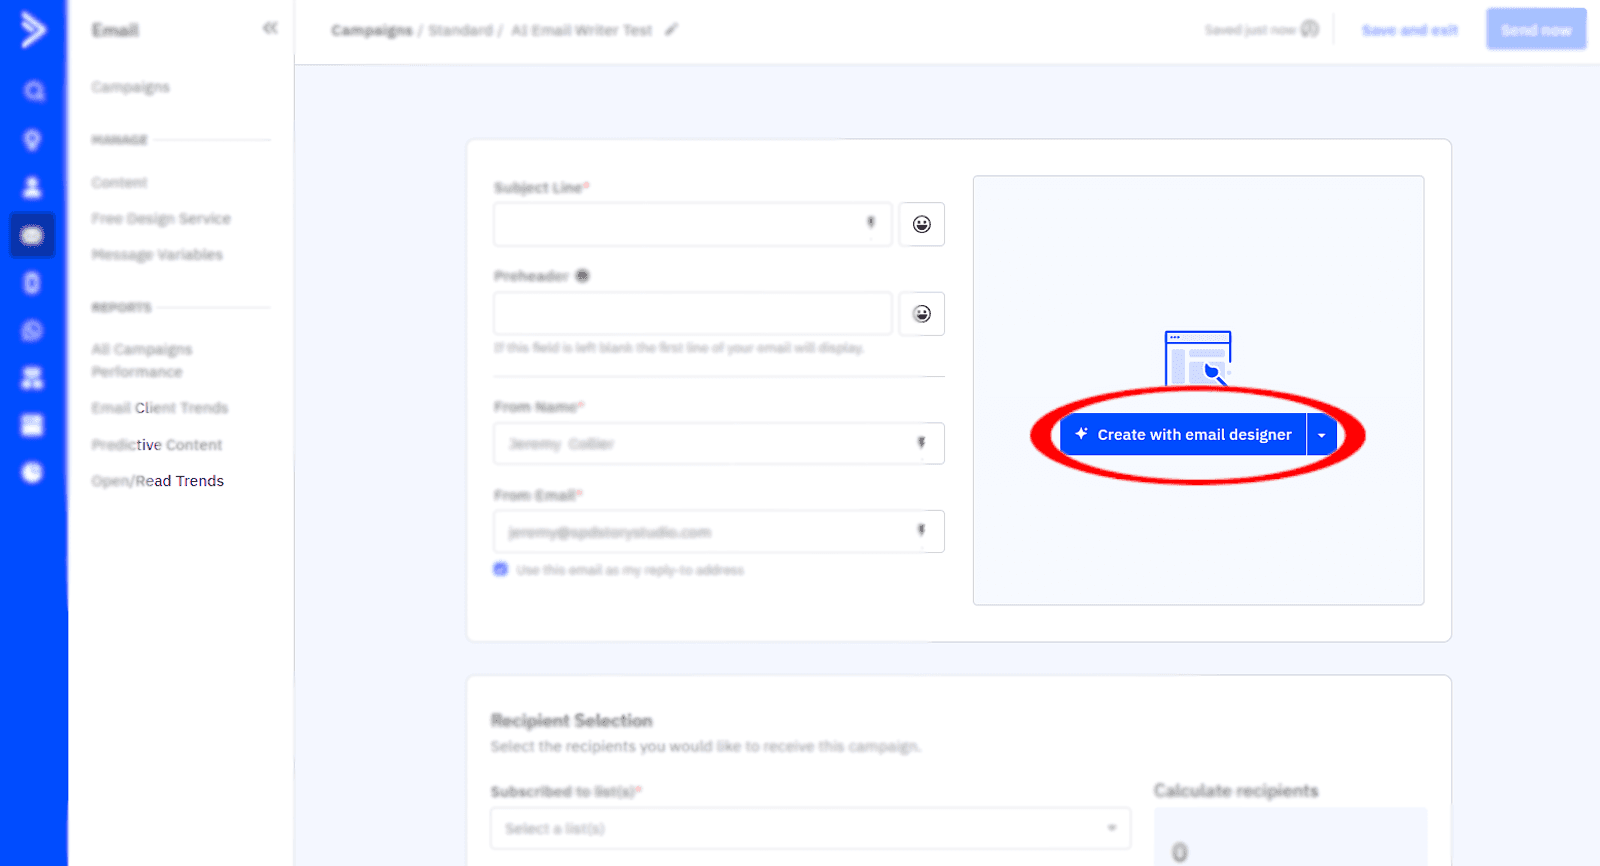Open search from the left sidebar
The width and height of the screenshot is (1600, 866).
point(33,92)
